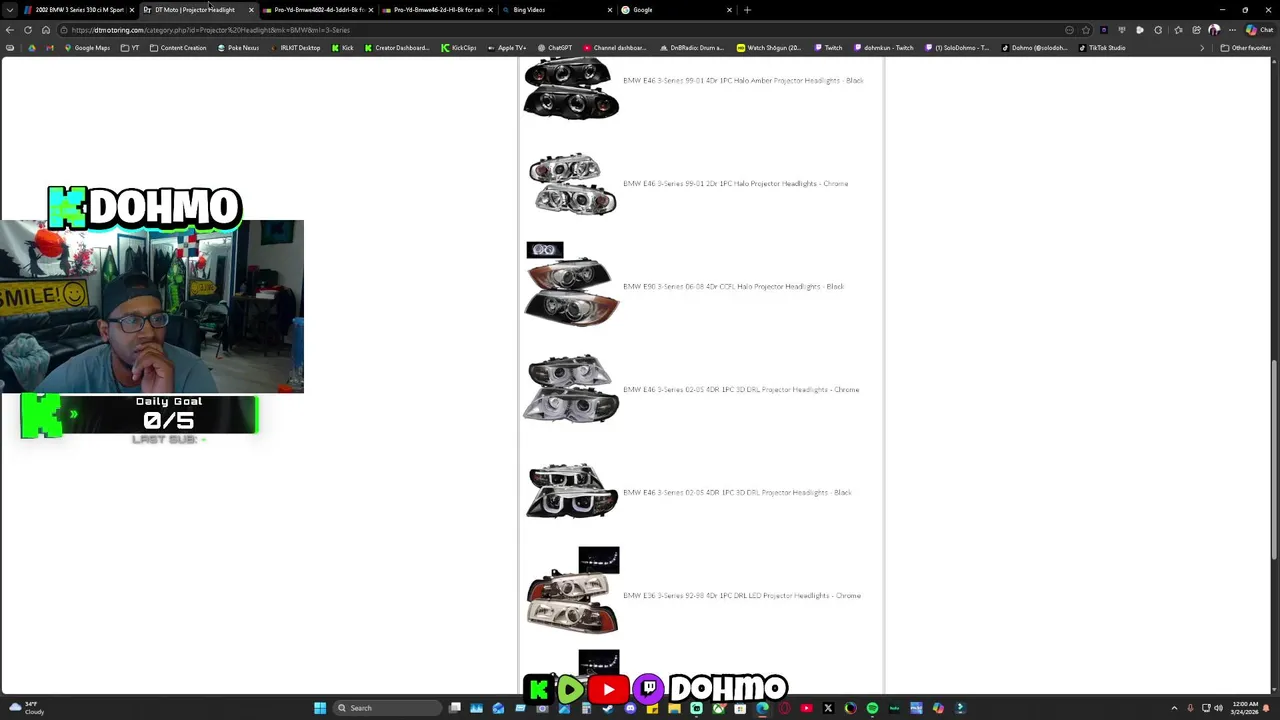
Task: Open the ChatGPT bookmark
Action: click(x=555, y=48)
